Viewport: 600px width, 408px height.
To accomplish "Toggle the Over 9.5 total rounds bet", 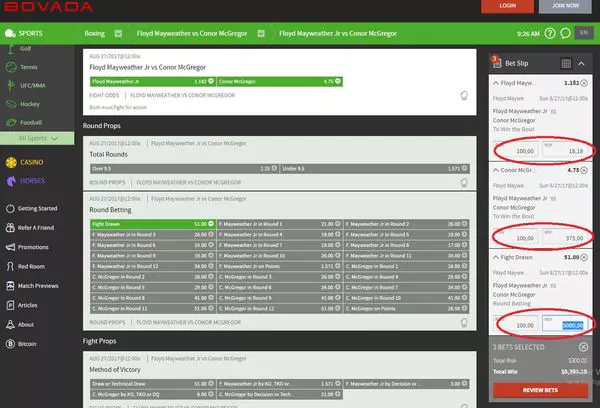I will [x=184, y=169].
